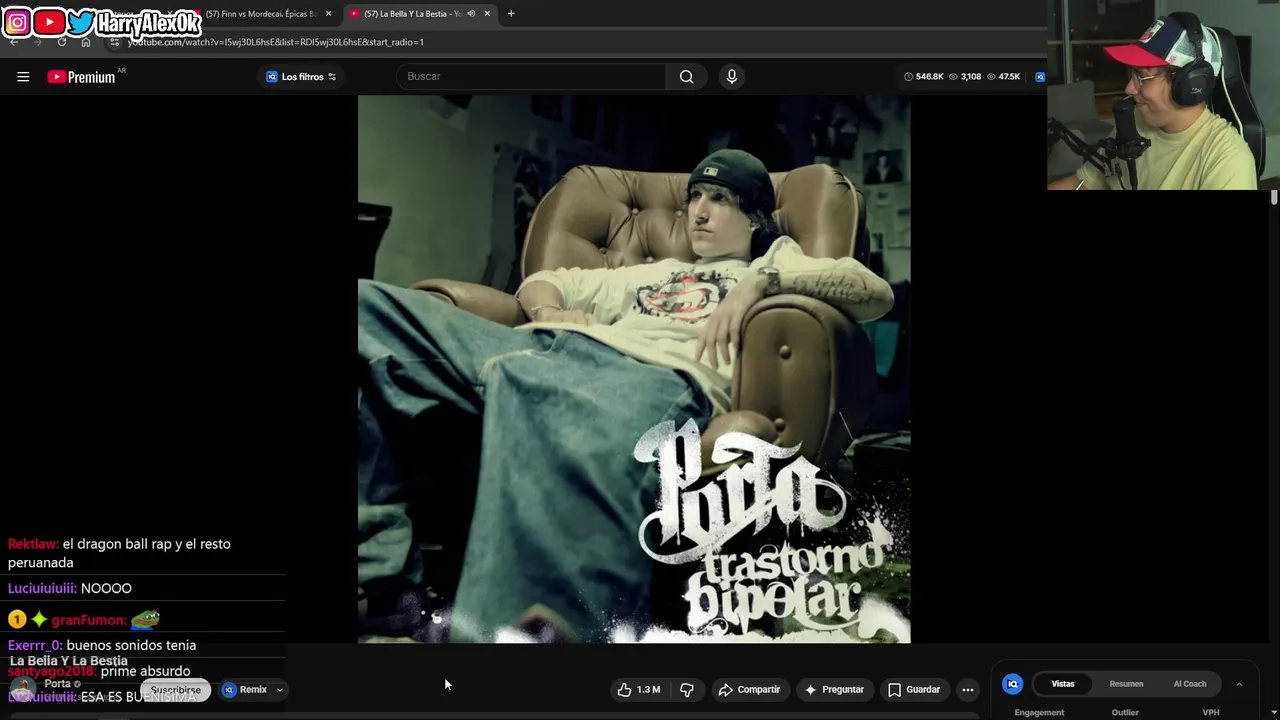This screenshot has width=1280, height=720.
Task: Click the Remix button
Action: click(x=245, y=690)
